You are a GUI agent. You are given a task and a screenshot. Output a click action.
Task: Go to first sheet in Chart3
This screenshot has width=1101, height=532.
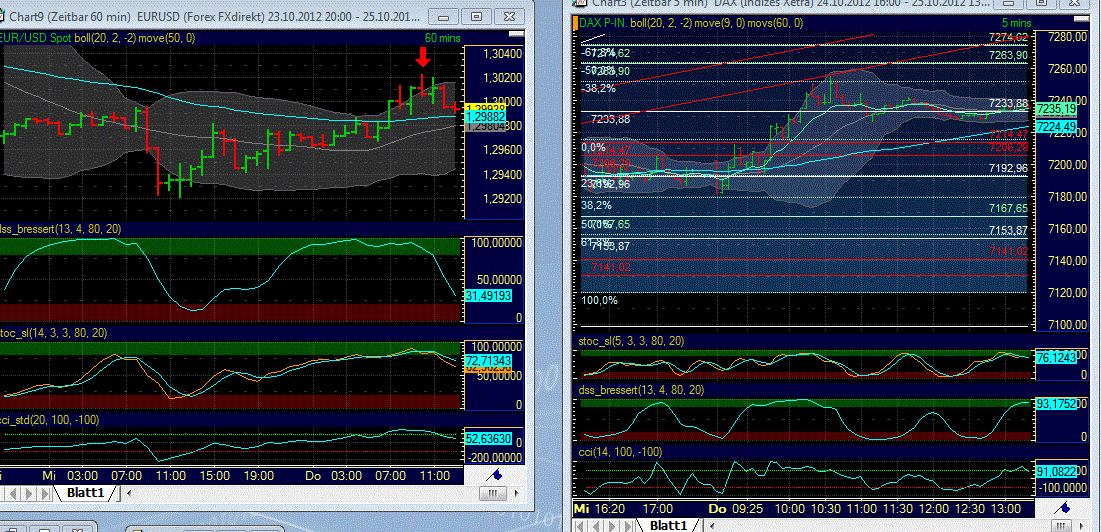(x=580, y=526)
